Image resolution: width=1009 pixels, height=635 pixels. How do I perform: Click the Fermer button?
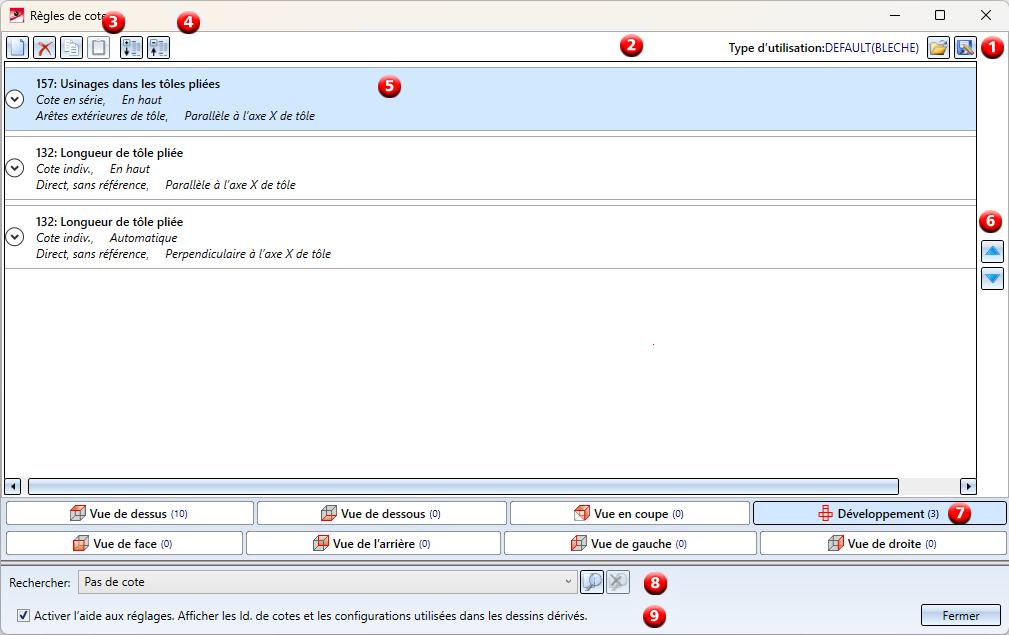tap(961, 616)
